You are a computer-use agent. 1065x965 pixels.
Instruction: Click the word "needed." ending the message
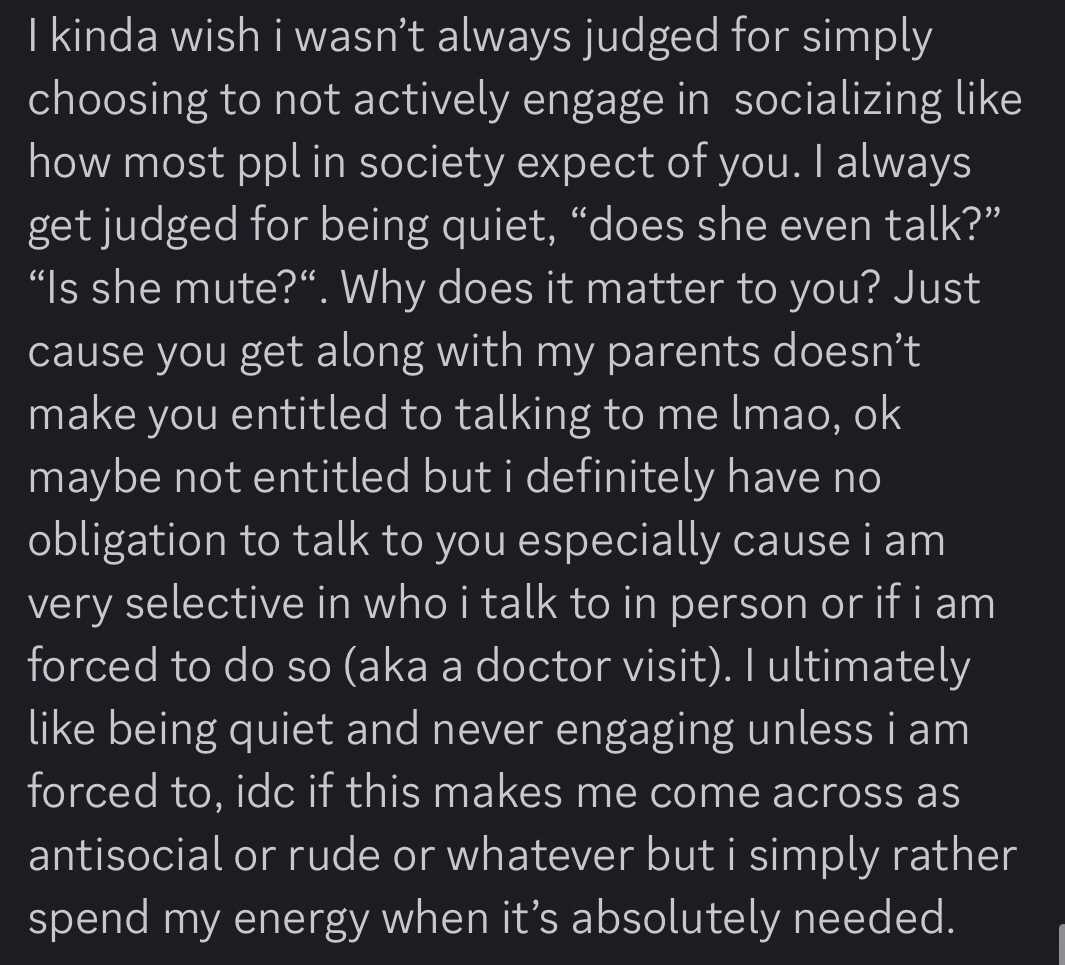click(882, 919)
